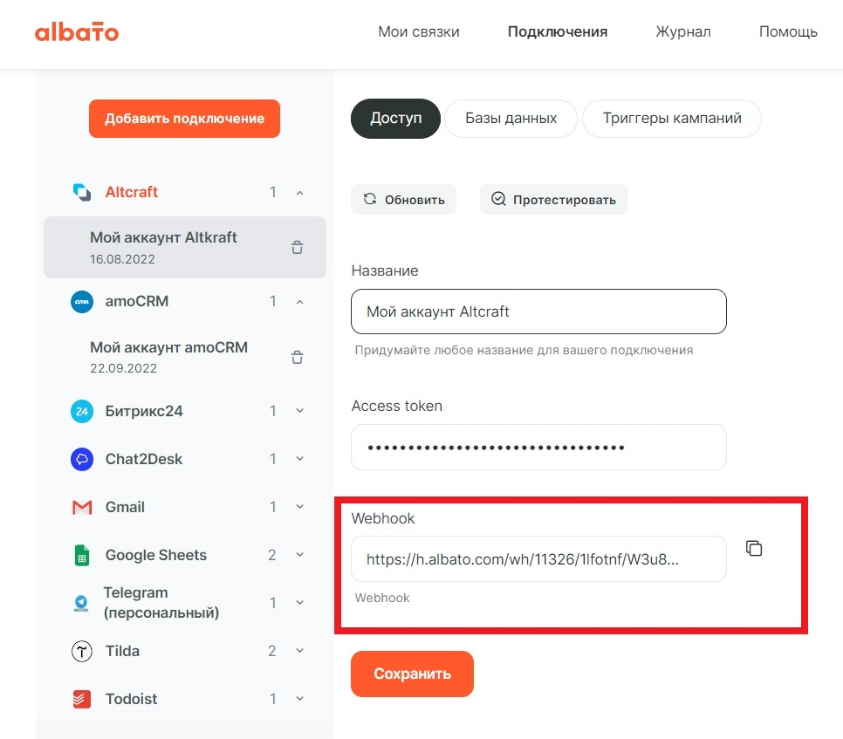This screenshot has height=739, width=843.
Task: Open the Мои связки menu item
Action: point(418,32)
